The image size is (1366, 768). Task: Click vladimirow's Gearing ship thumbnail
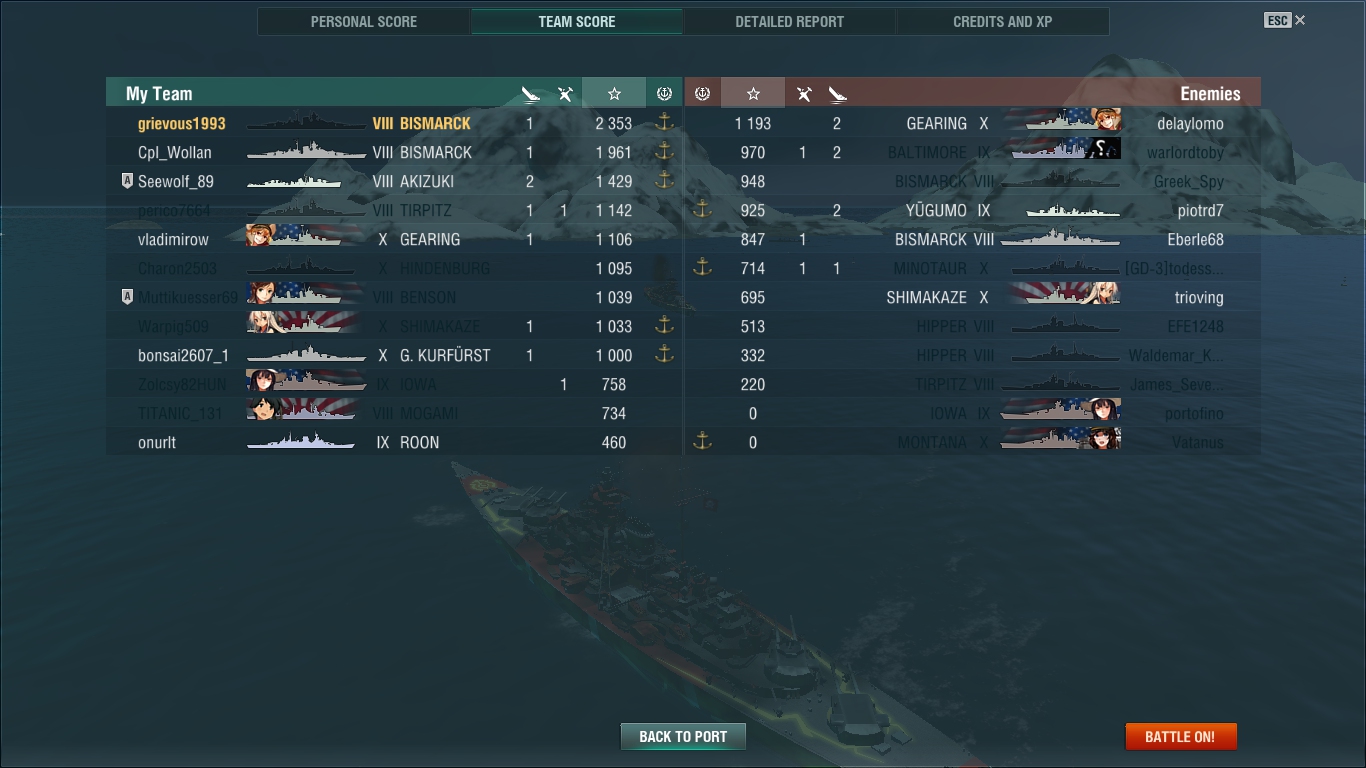click(305, 239)
